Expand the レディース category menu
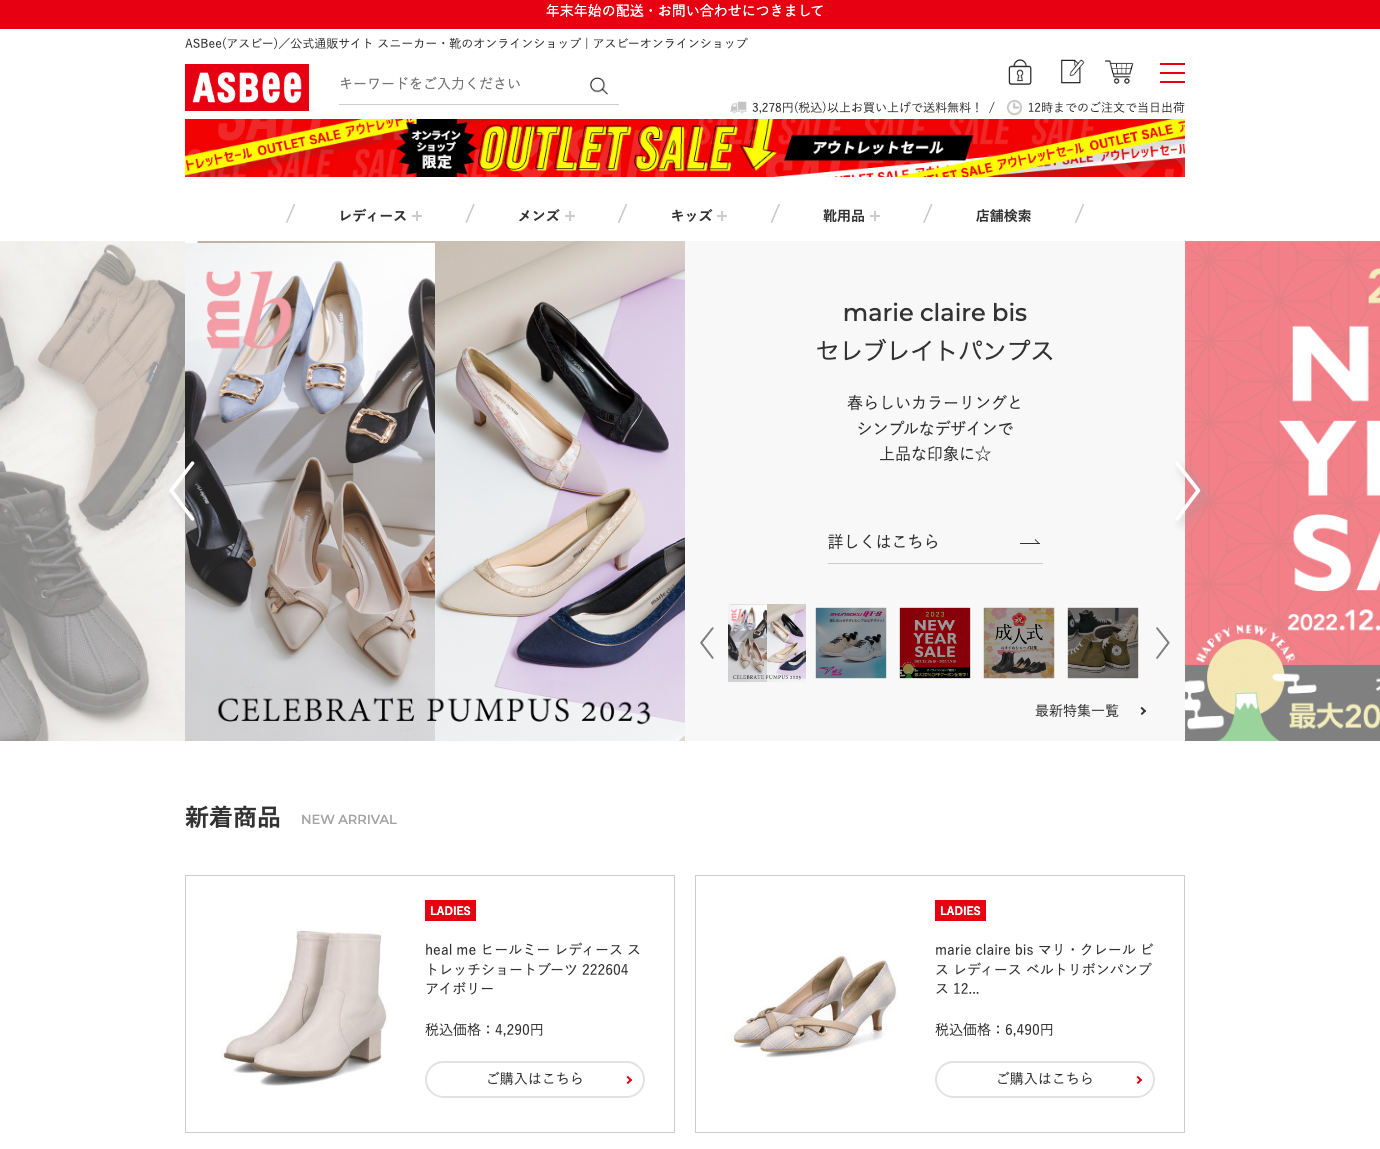 coord(380,216)
